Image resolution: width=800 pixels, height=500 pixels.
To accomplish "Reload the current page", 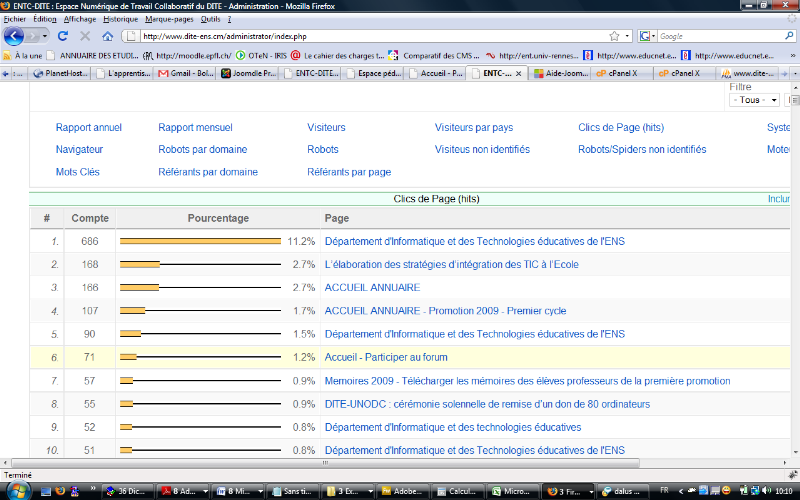I will [x=62, y=36].
